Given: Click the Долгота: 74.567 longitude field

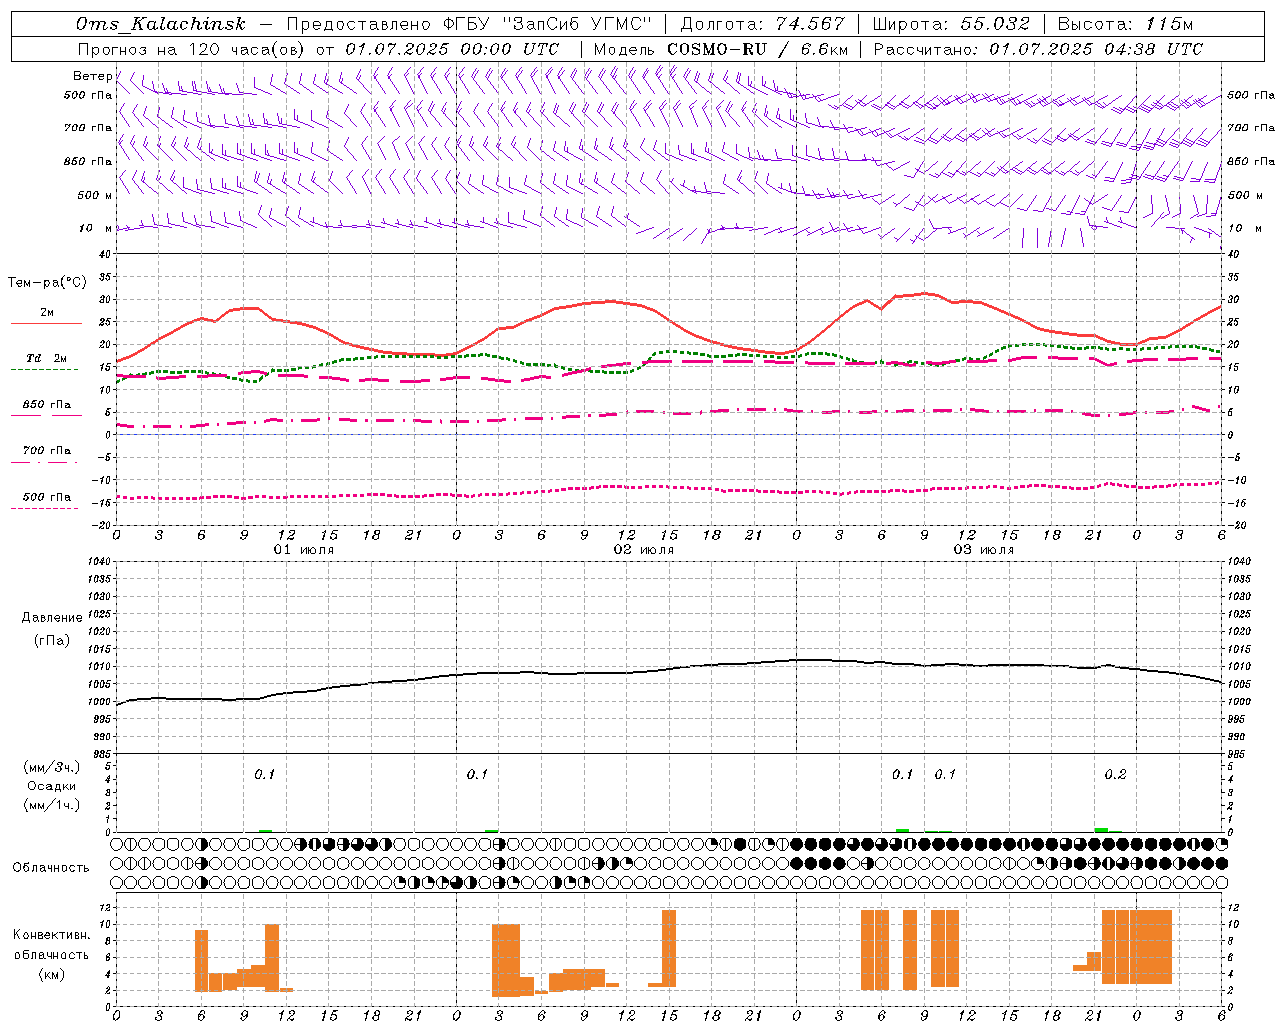Looking at the screenshot, I should pos(763,24).
